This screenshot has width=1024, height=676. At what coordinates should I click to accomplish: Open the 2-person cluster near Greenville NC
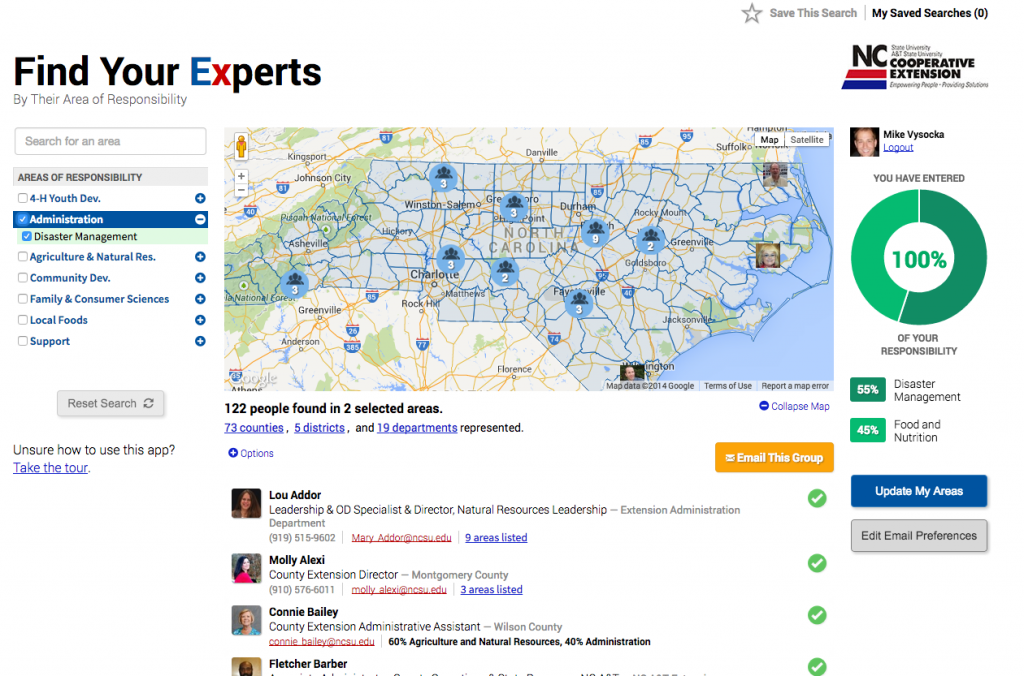(x=650, y=240)
